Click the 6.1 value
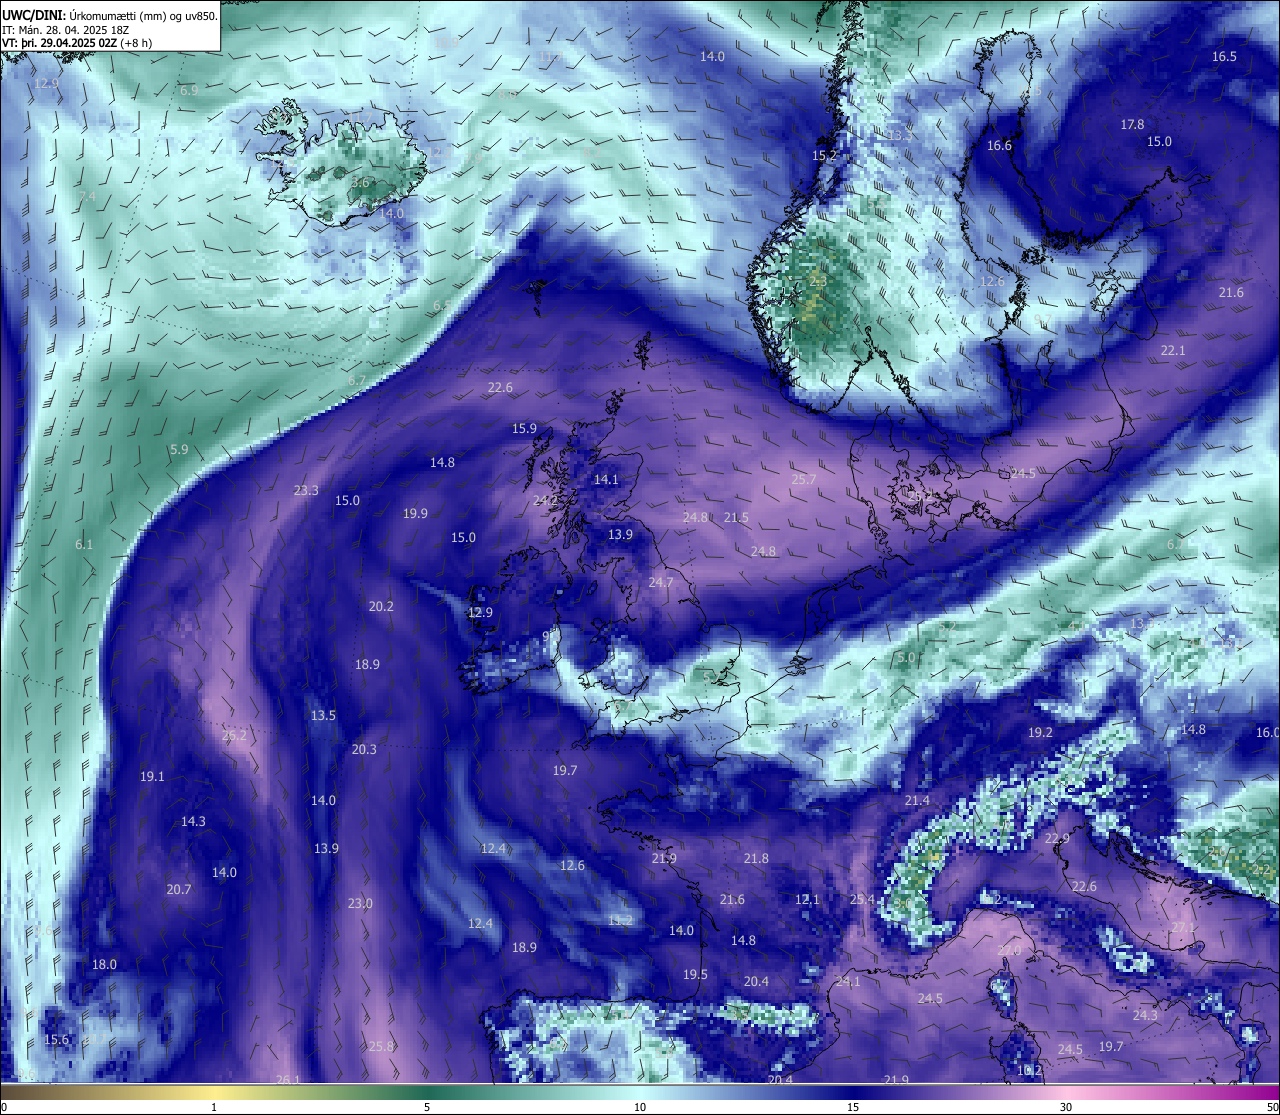1280x1115 pixels. pos(83,545)
